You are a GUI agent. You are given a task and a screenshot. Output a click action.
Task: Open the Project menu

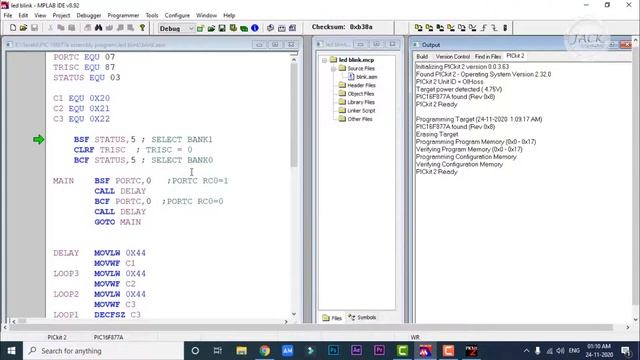(x=61, y=15)
